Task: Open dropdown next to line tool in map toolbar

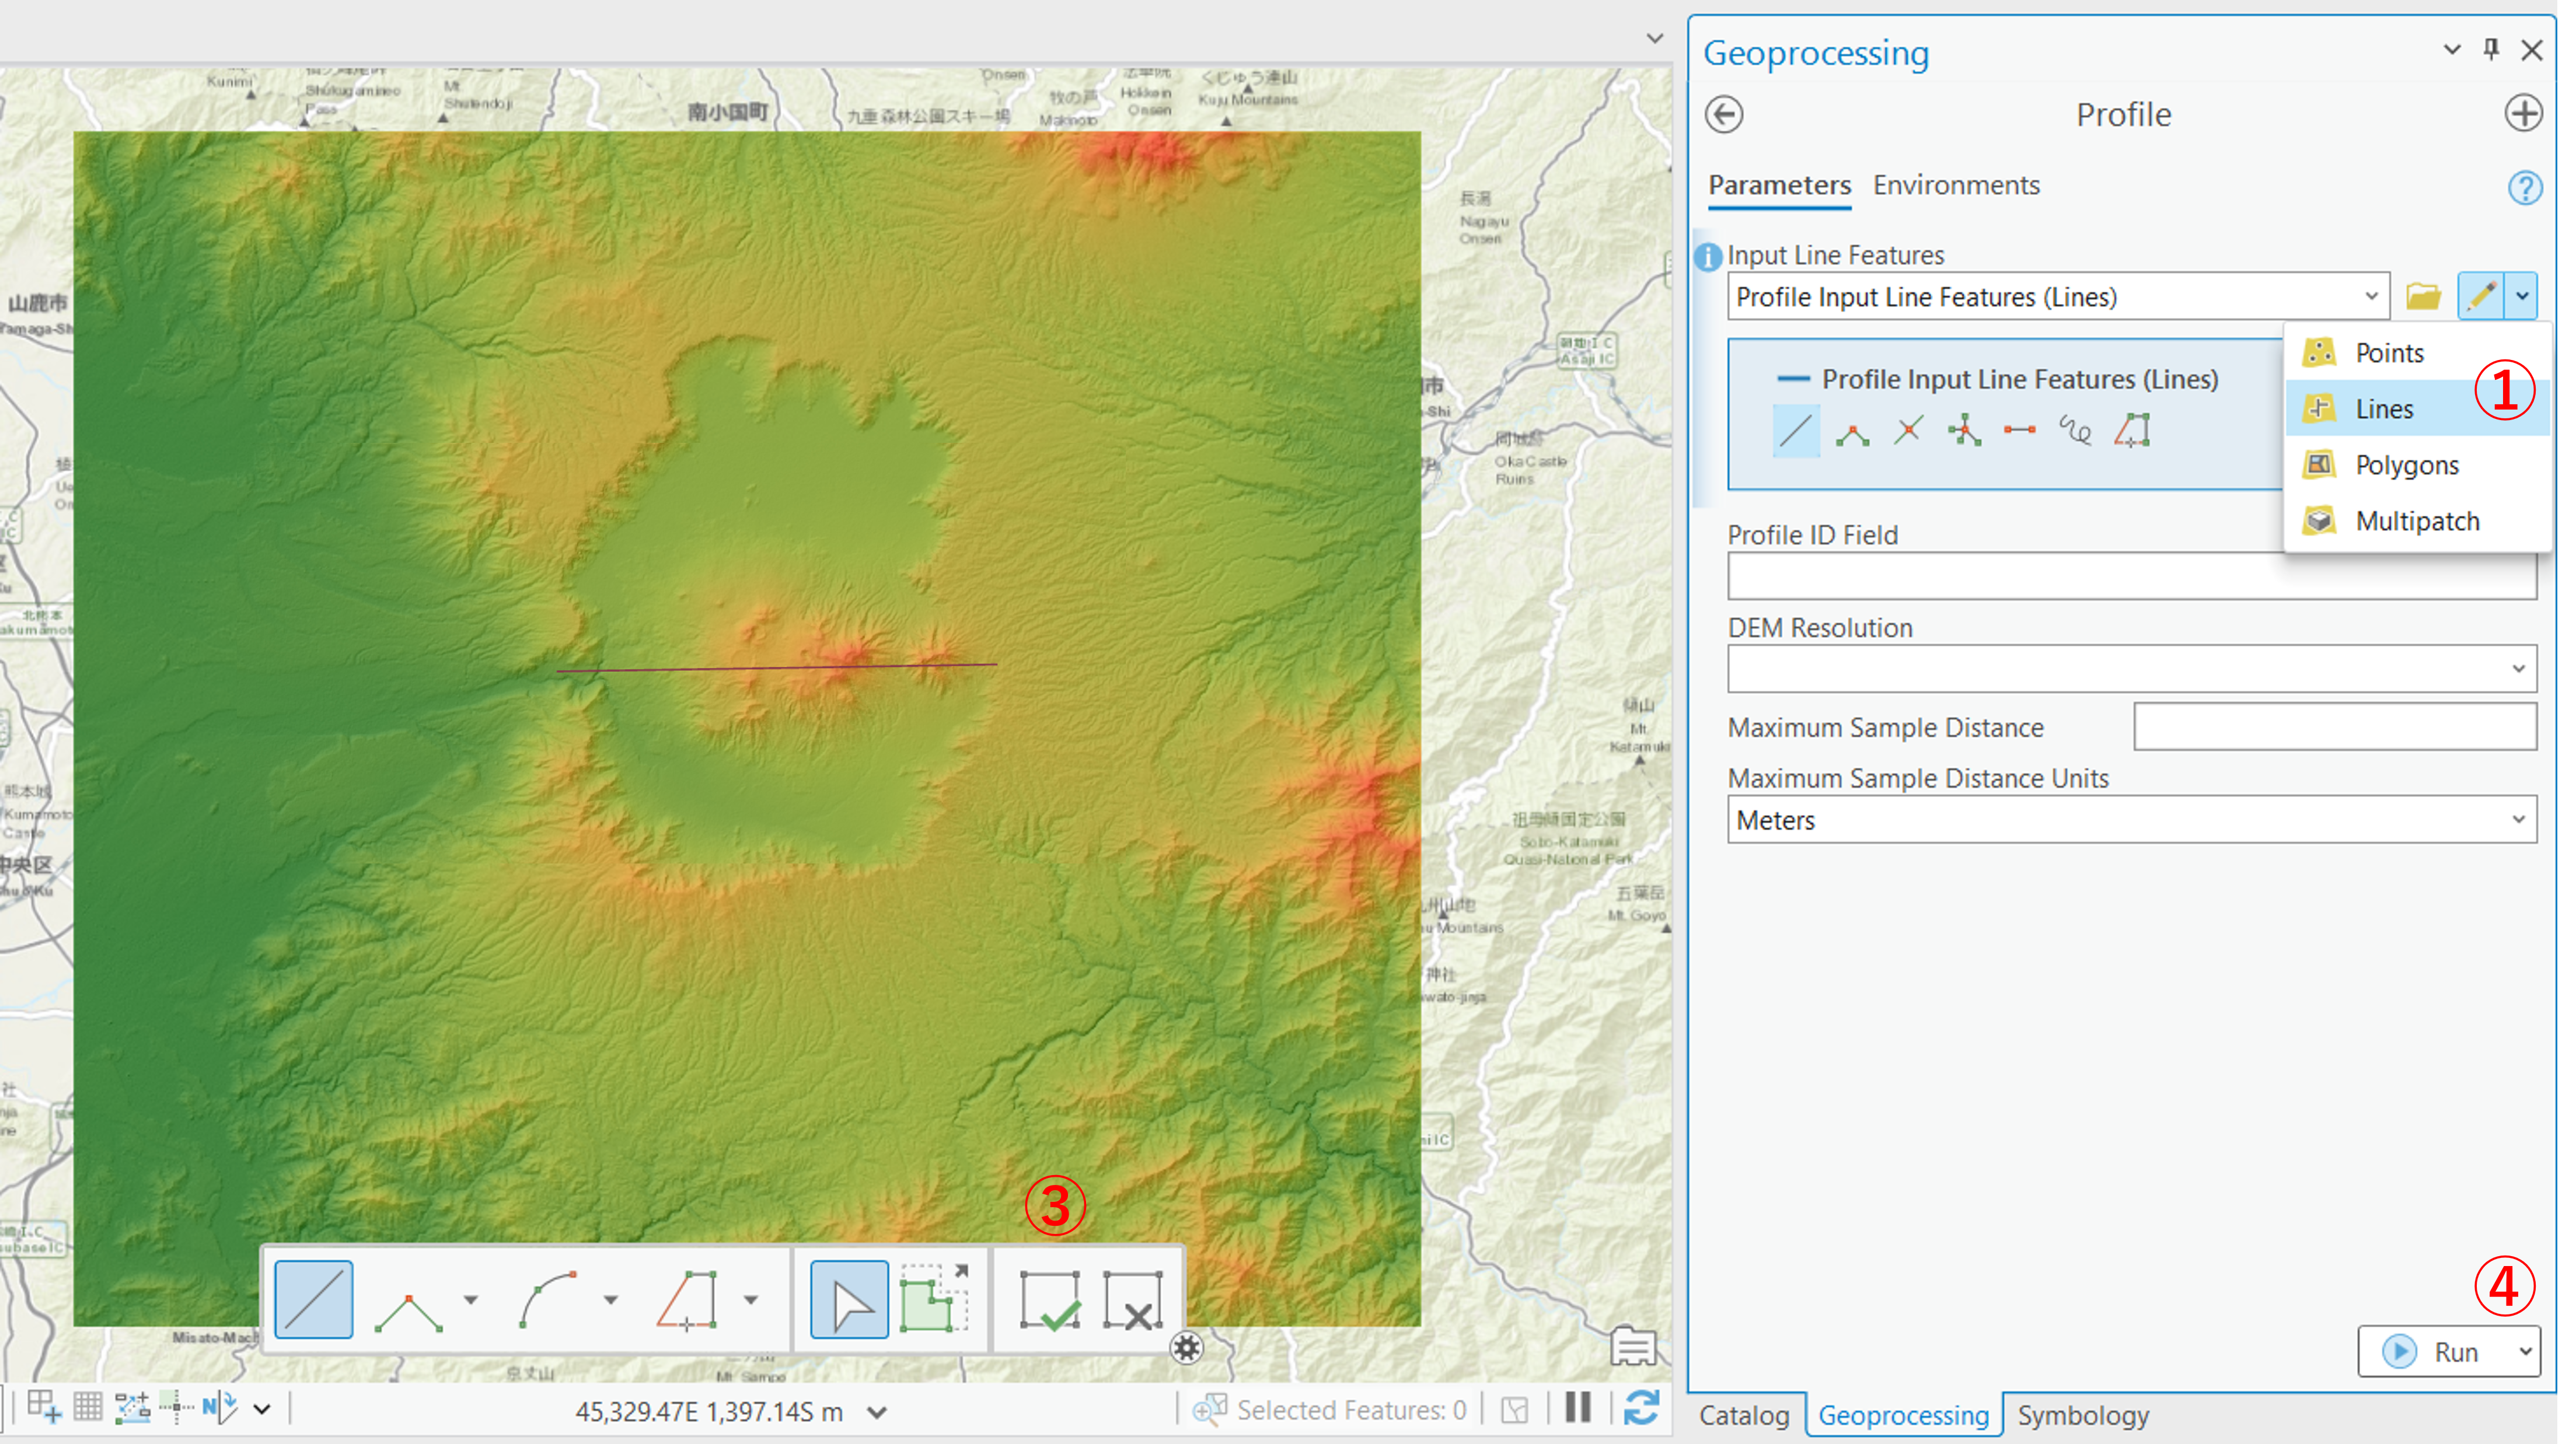Action: tap(471, 1300)
